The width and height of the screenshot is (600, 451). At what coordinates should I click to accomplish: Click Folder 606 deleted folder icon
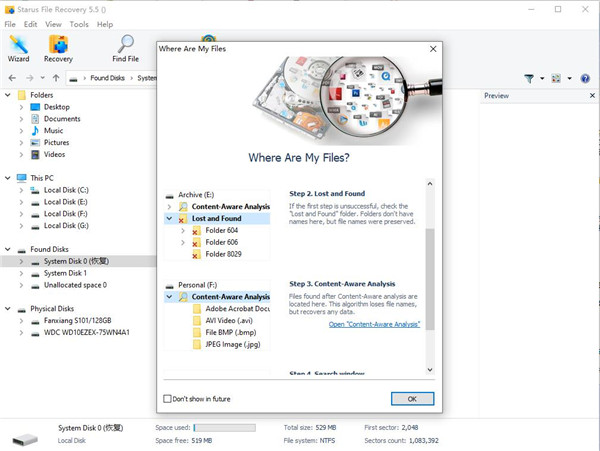pyautogui.click(x=196, y=243)
